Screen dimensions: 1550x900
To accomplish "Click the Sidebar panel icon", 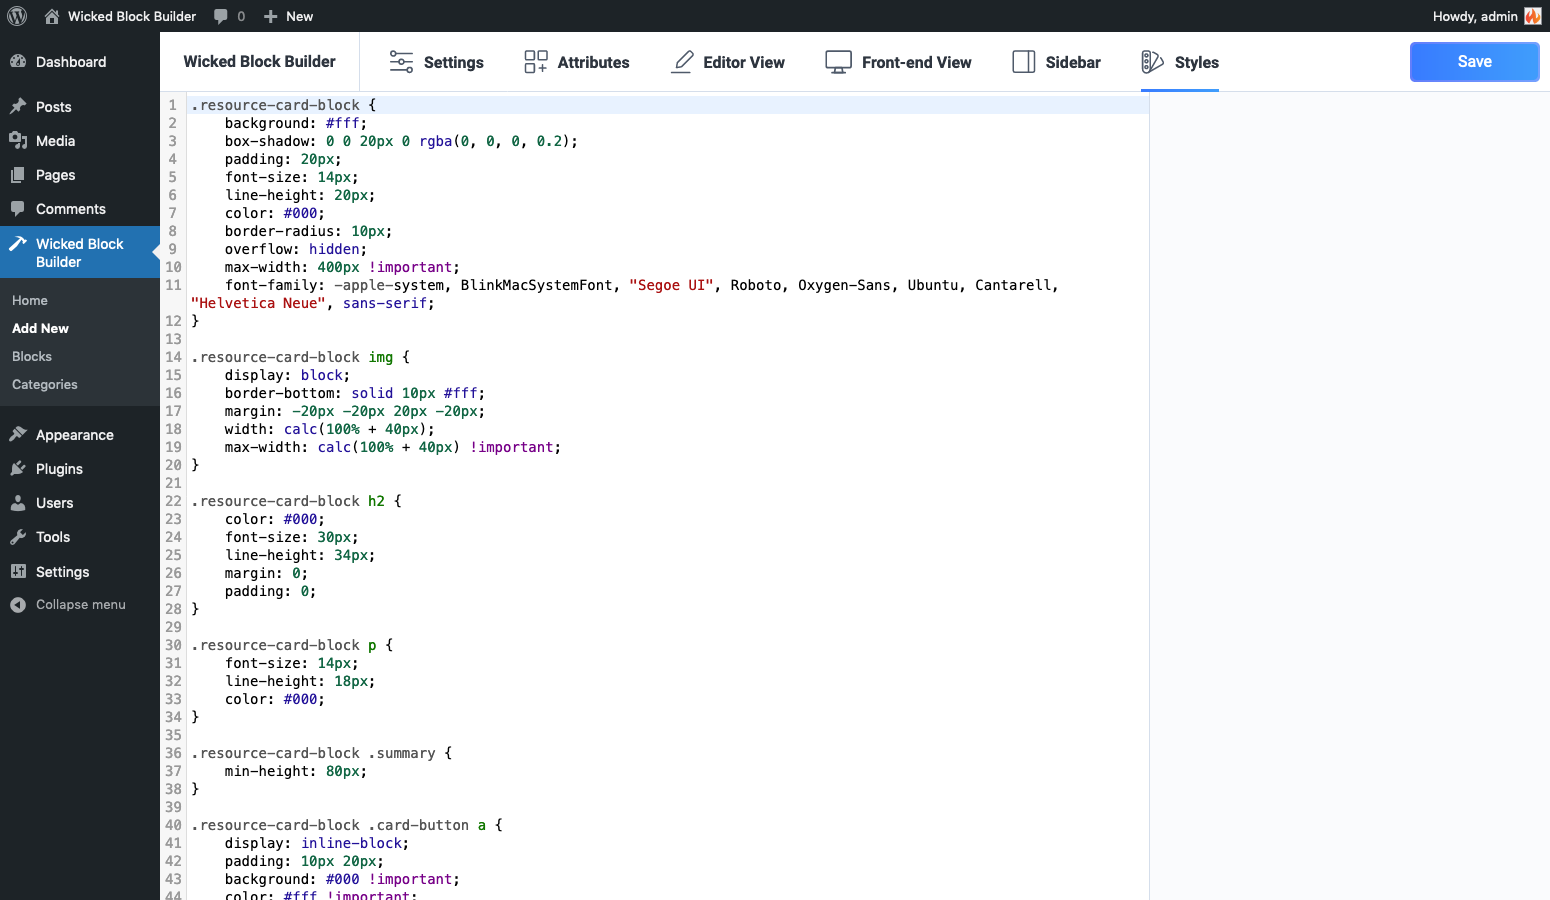I will (x=1024, y=62).
